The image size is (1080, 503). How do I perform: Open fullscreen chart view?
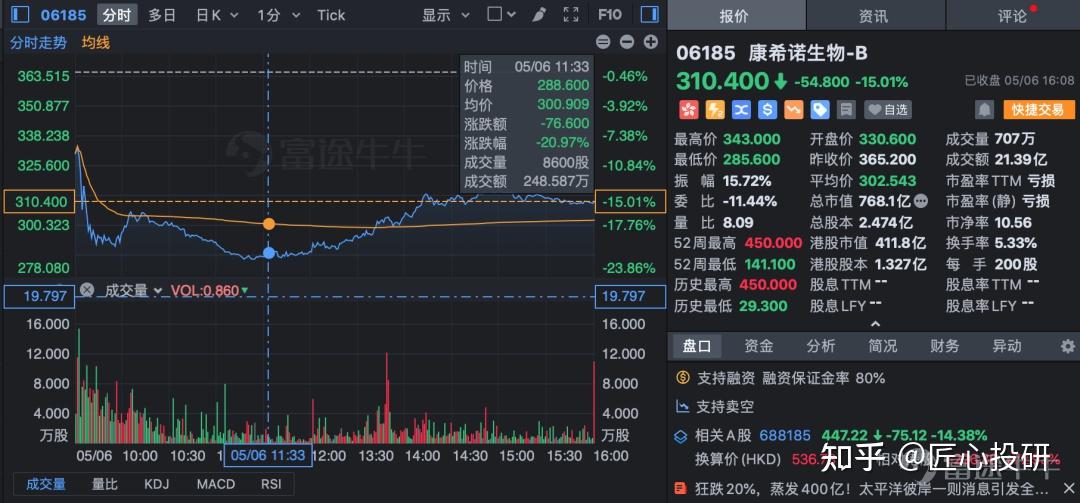point(571,14)
